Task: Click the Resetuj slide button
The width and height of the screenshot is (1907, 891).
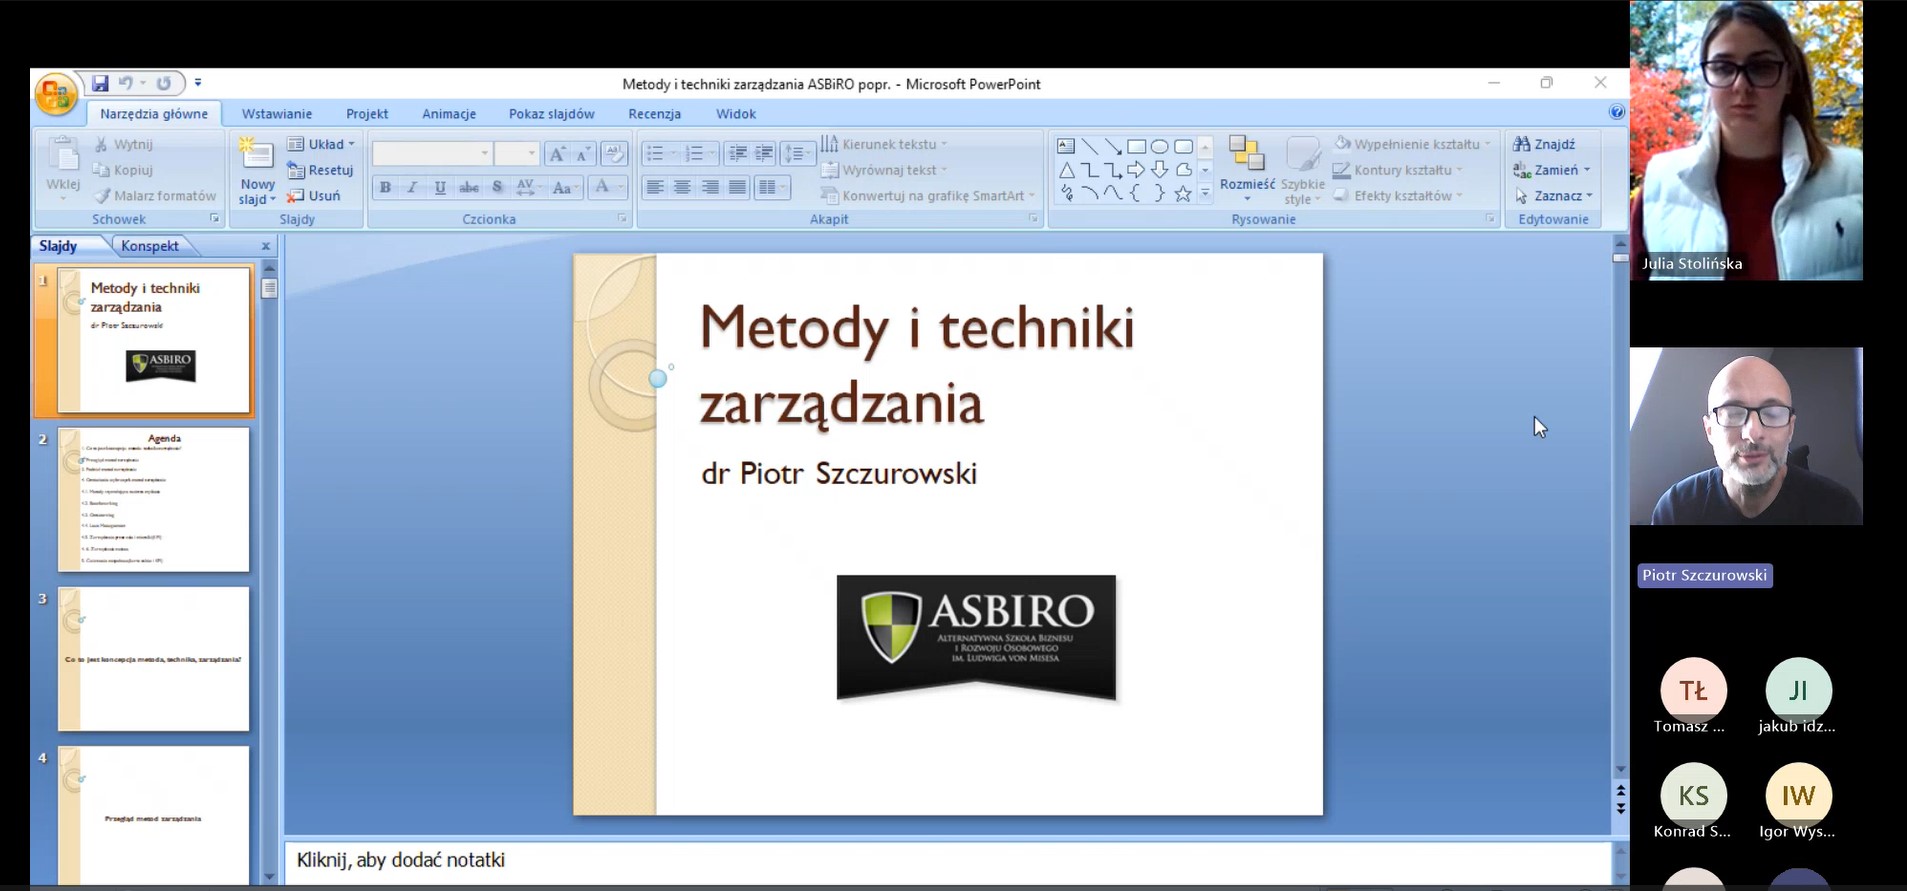Action: point(321,170)
